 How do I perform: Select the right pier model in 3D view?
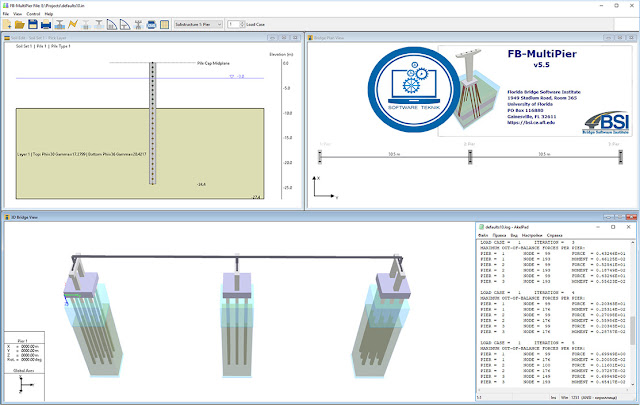382,318
